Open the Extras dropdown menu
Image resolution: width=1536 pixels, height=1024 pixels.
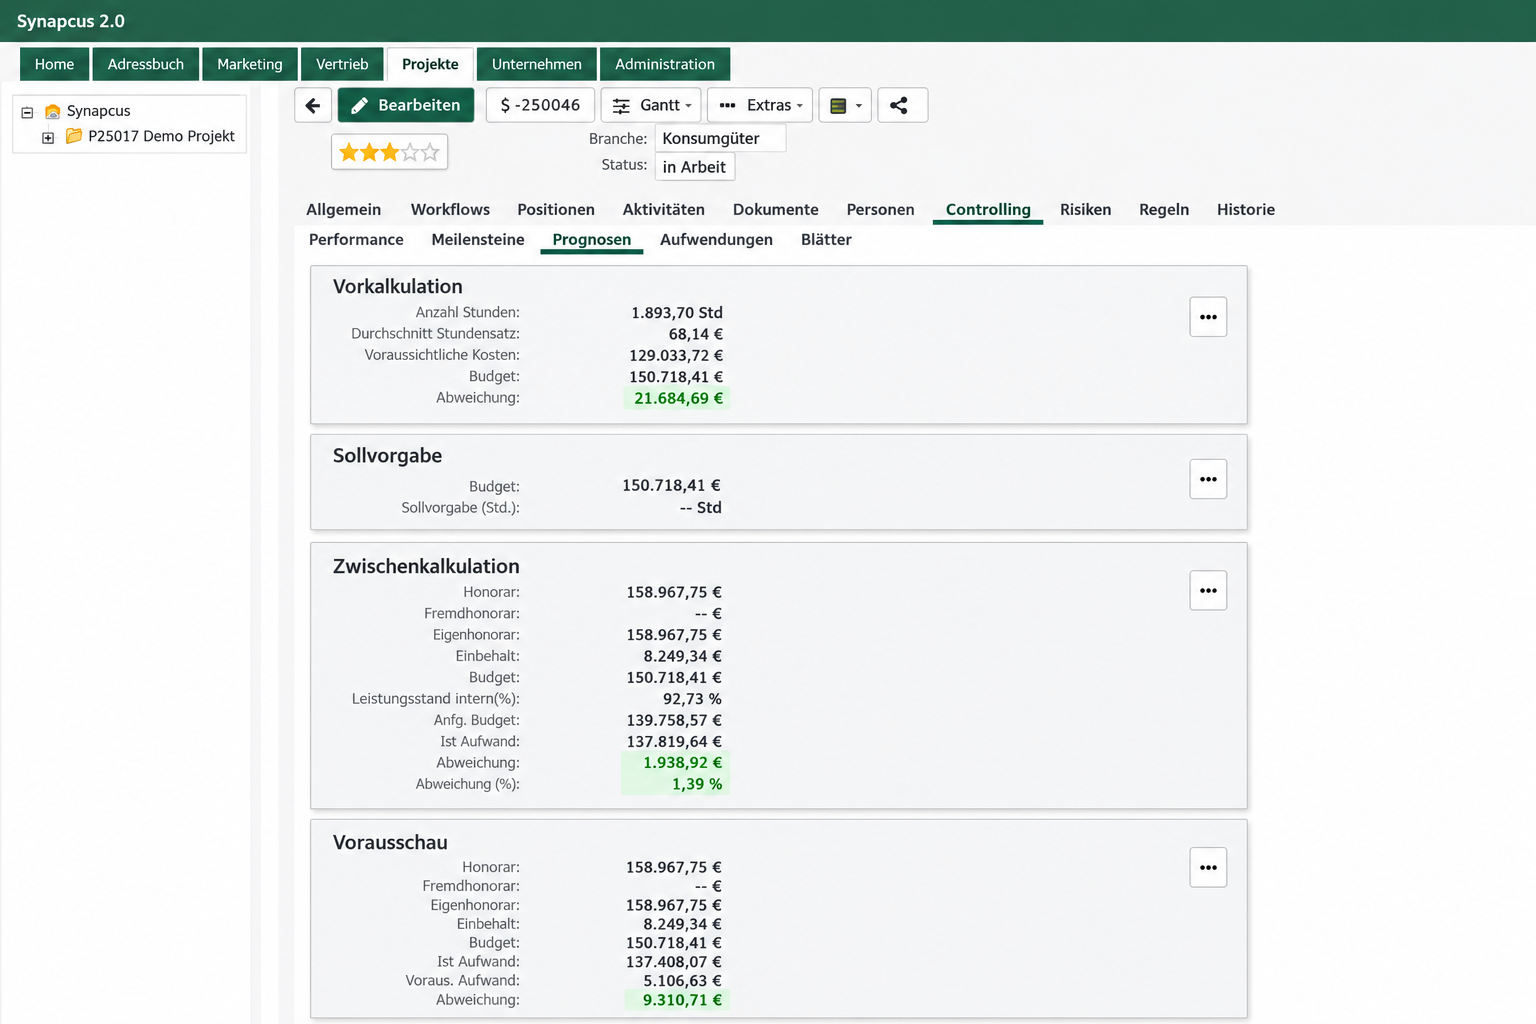[760, 105]
